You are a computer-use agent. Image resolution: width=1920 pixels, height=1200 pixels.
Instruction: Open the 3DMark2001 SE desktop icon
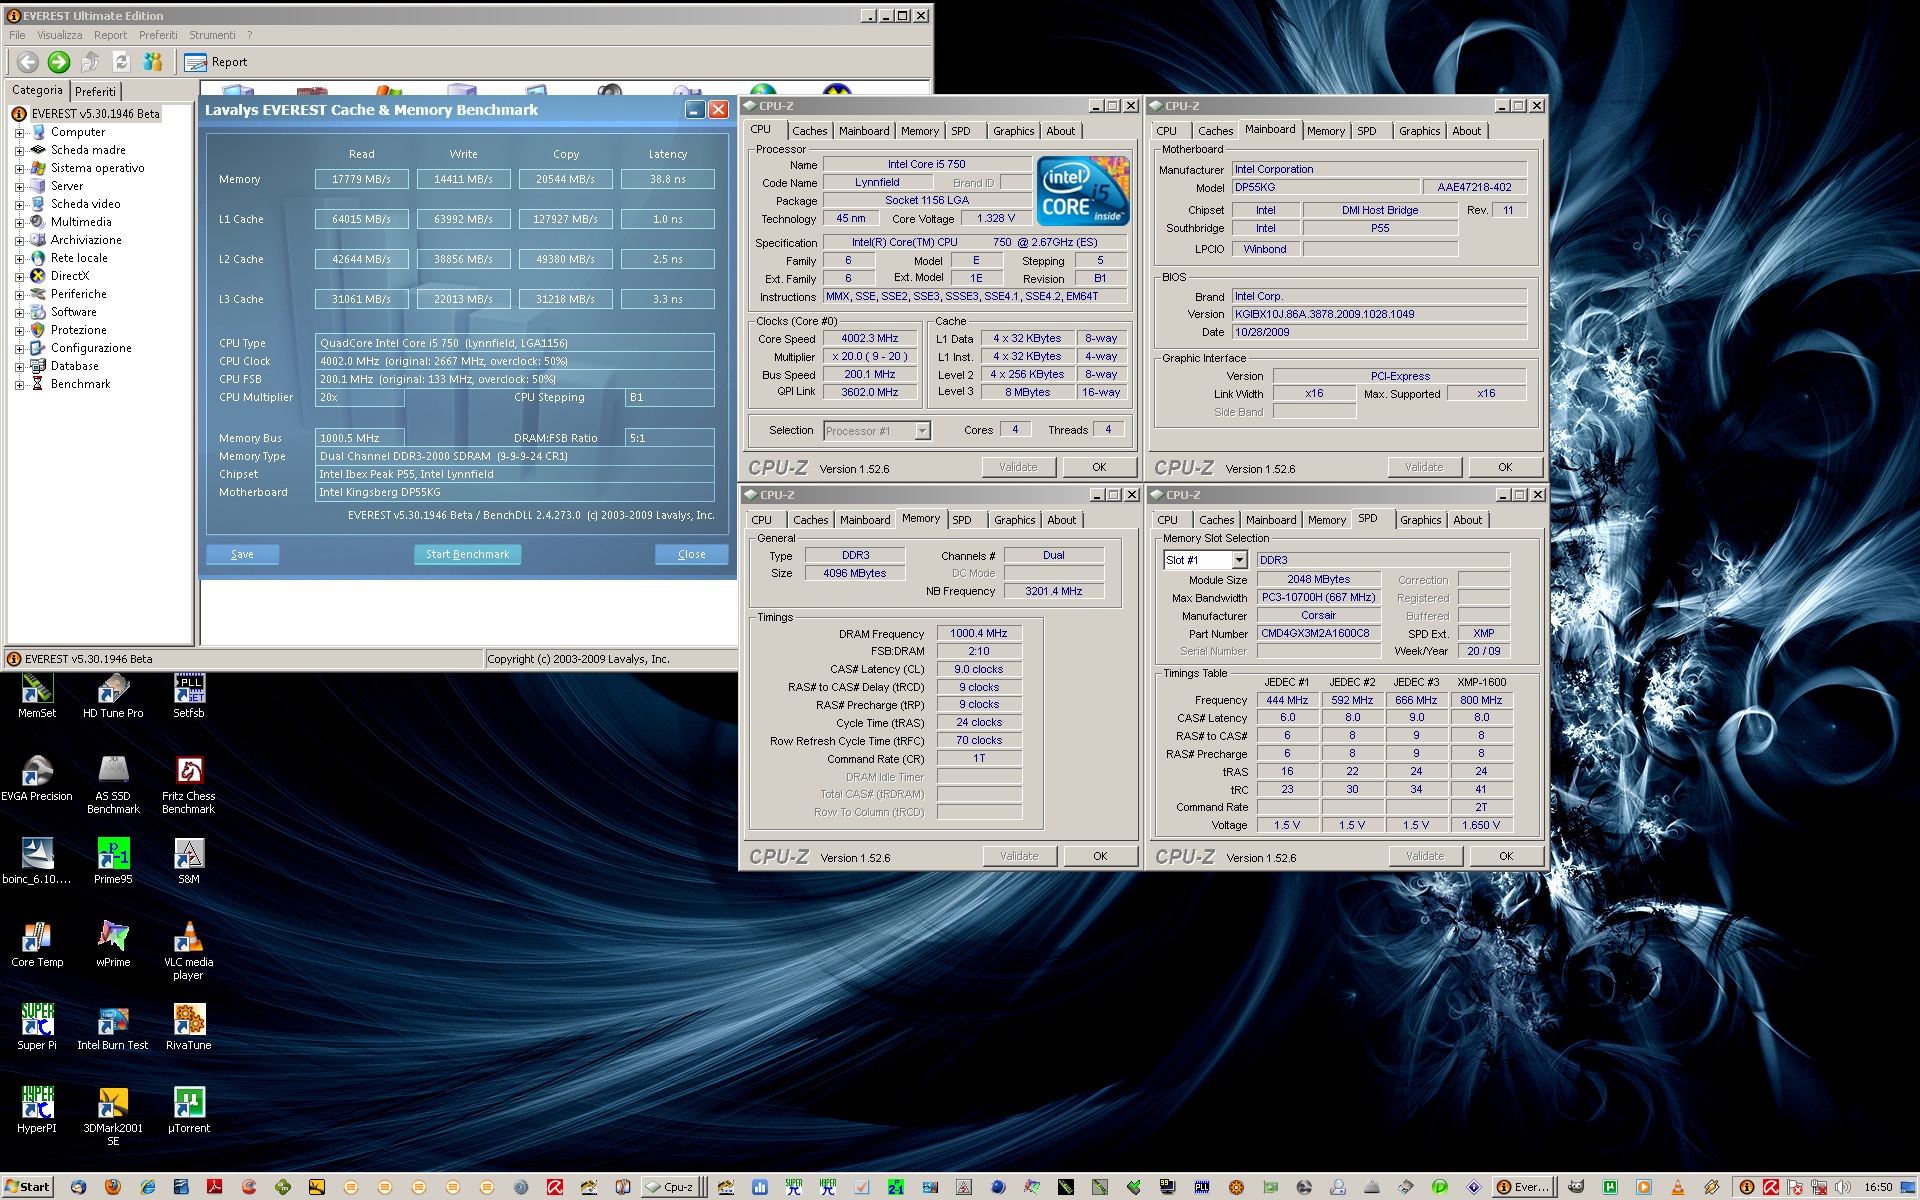[x=113, y=1104]
